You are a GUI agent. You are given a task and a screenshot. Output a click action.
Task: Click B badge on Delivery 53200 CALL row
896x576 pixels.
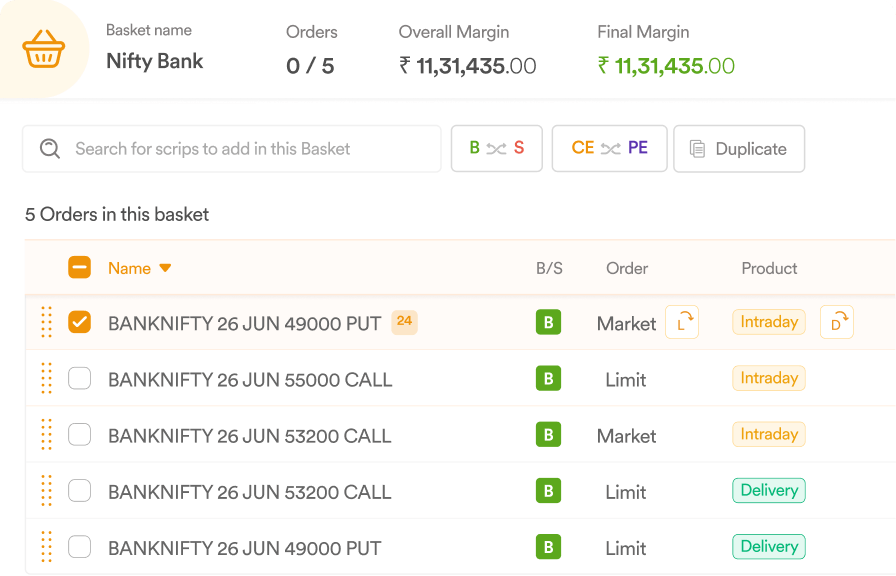tap(548, 491)
